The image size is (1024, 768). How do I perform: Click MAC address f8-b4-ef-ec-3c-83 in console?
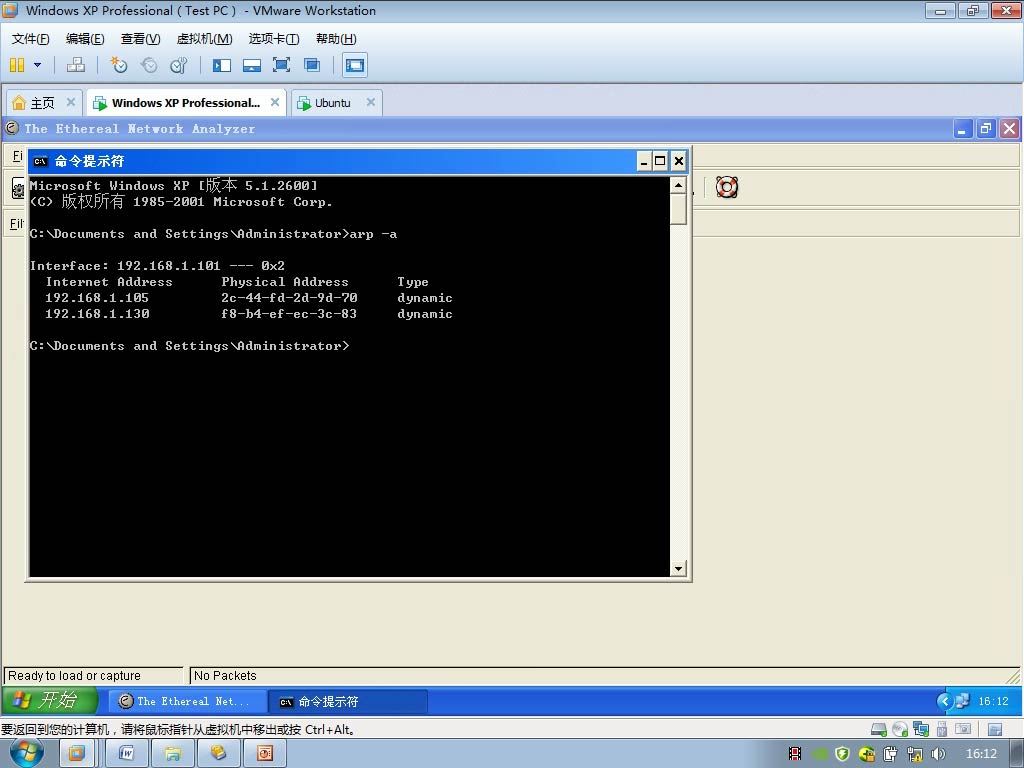(x=289, y=314)
